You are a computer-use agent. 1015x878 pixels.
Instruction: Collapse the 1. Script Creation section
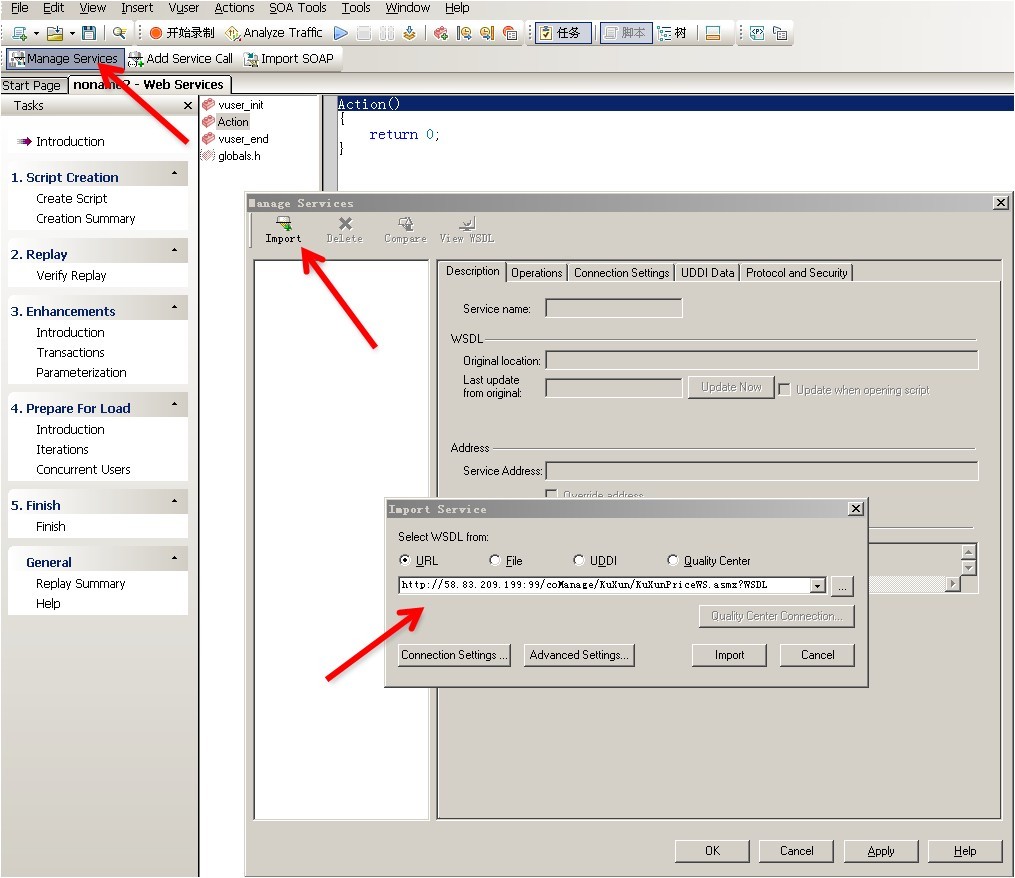174,174
